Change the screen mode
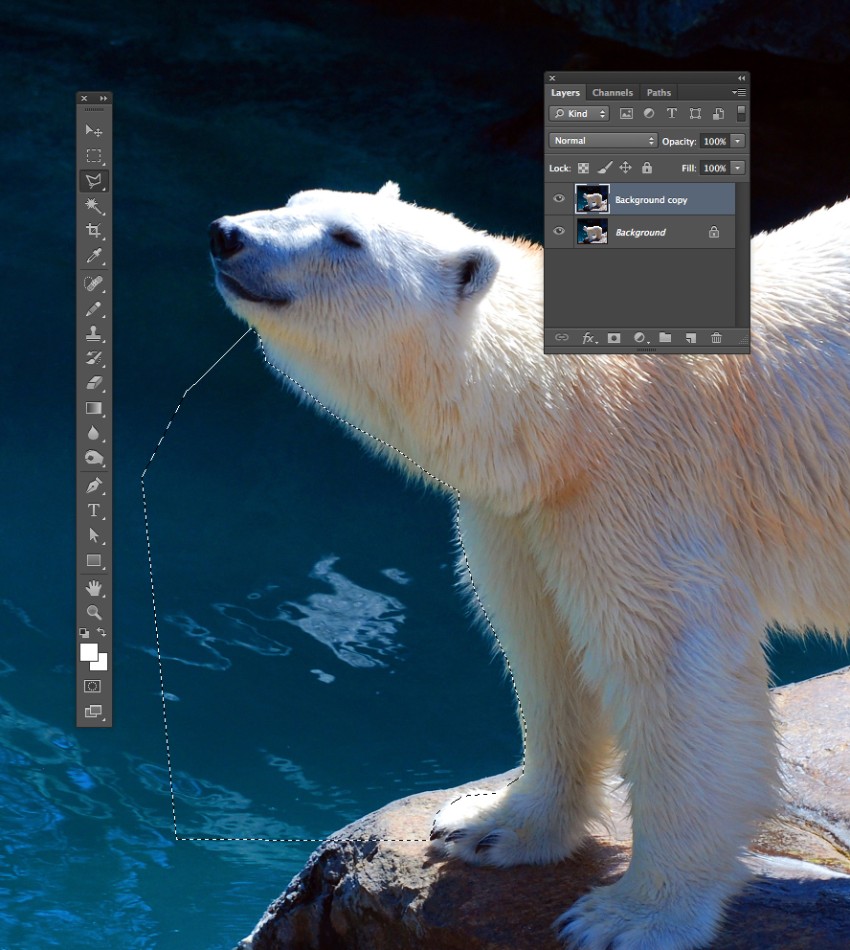 pos(93,711)
